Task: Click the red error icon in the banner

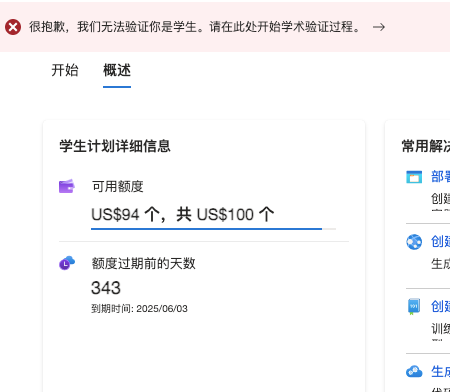Action: coord(13,27)
